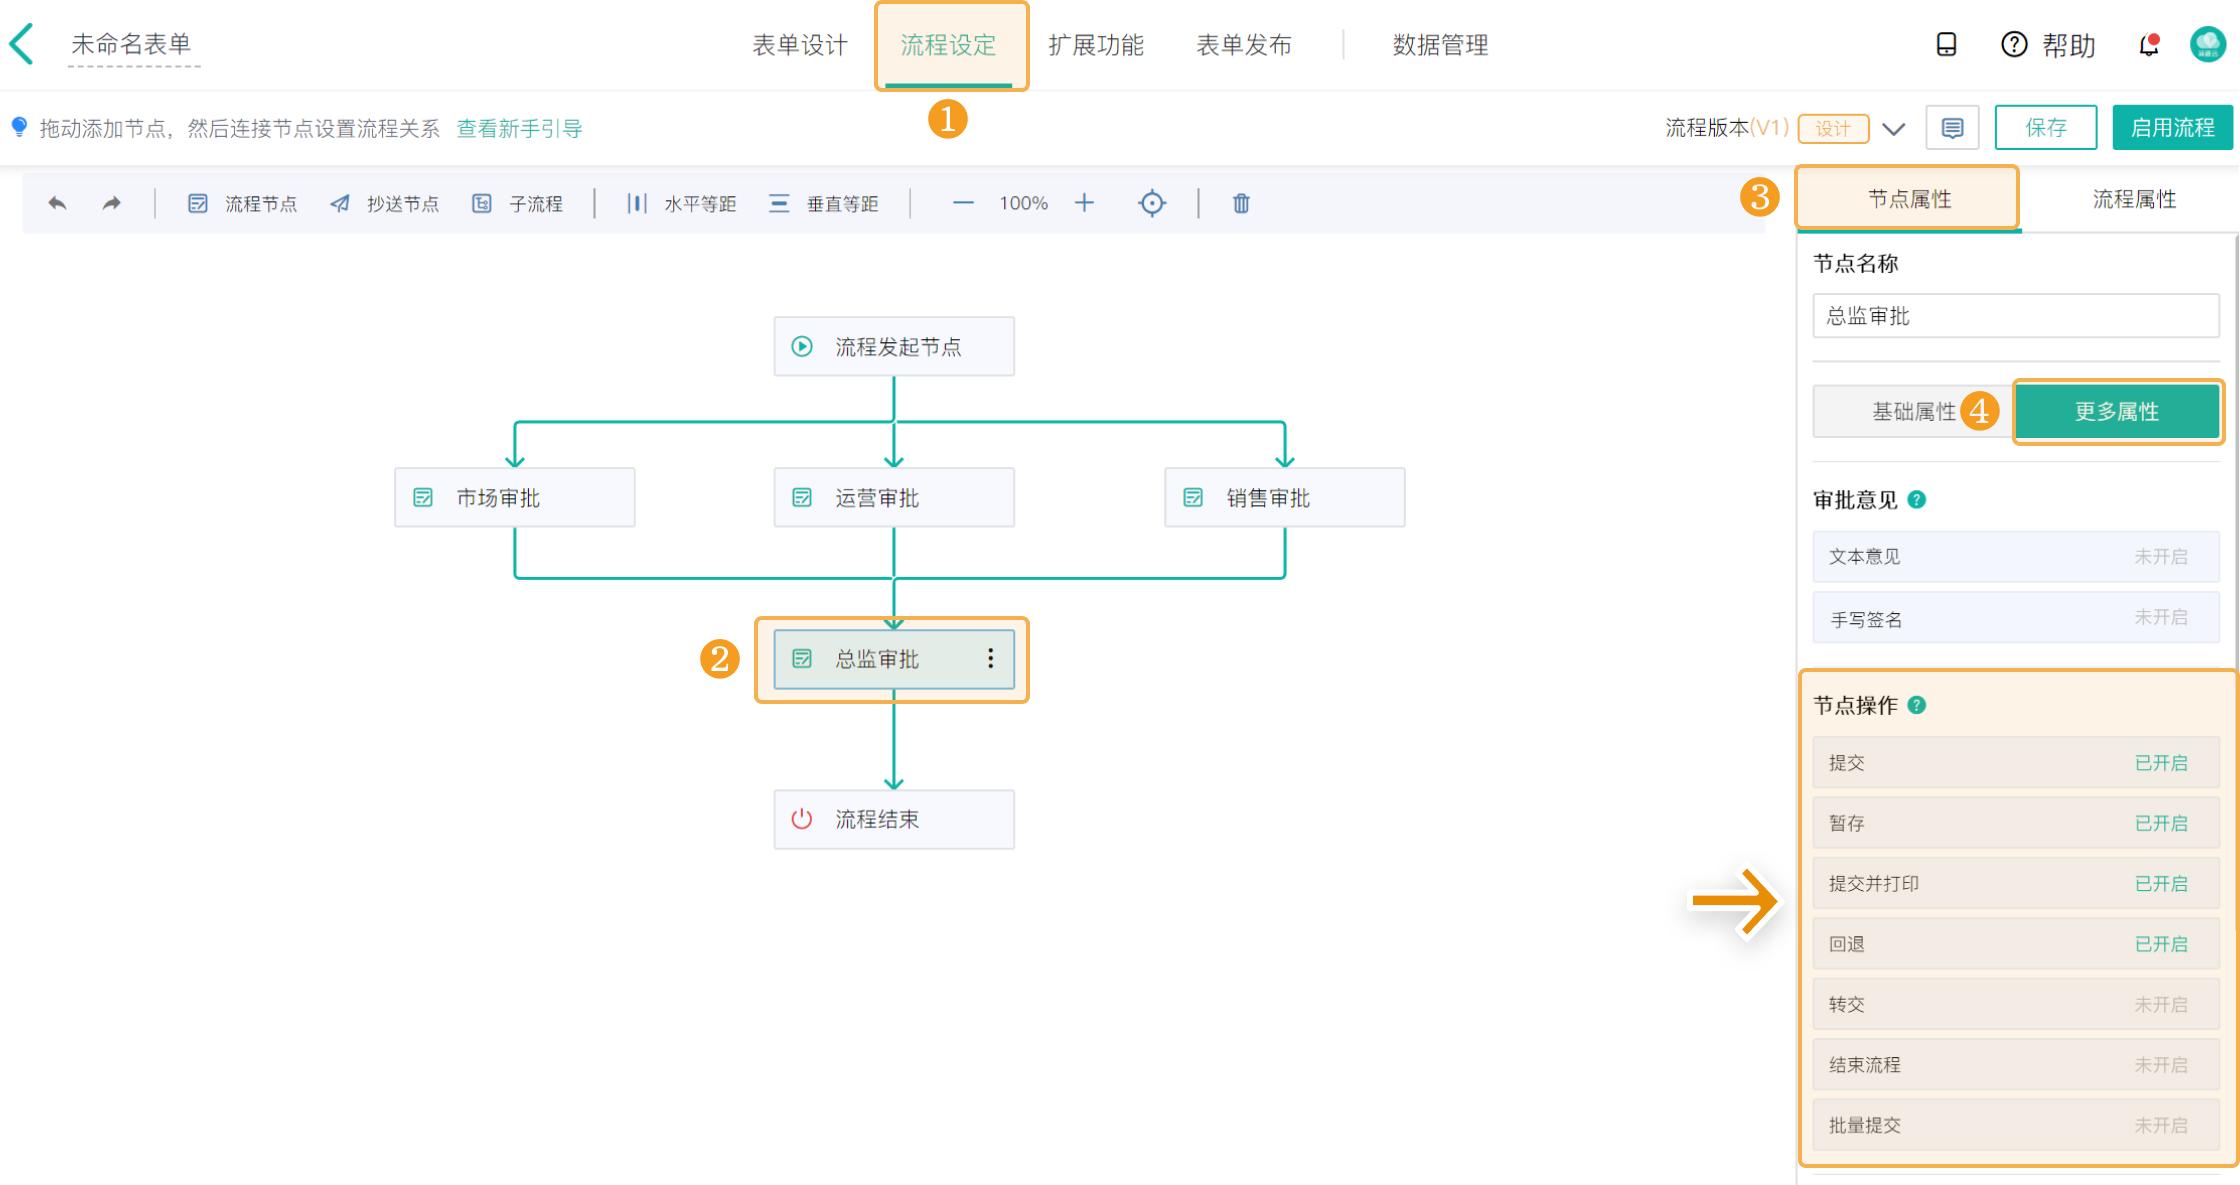Click the redo arrow icon
Image resolution: width=2240 pixels, height=1185 pixels.
111,203
